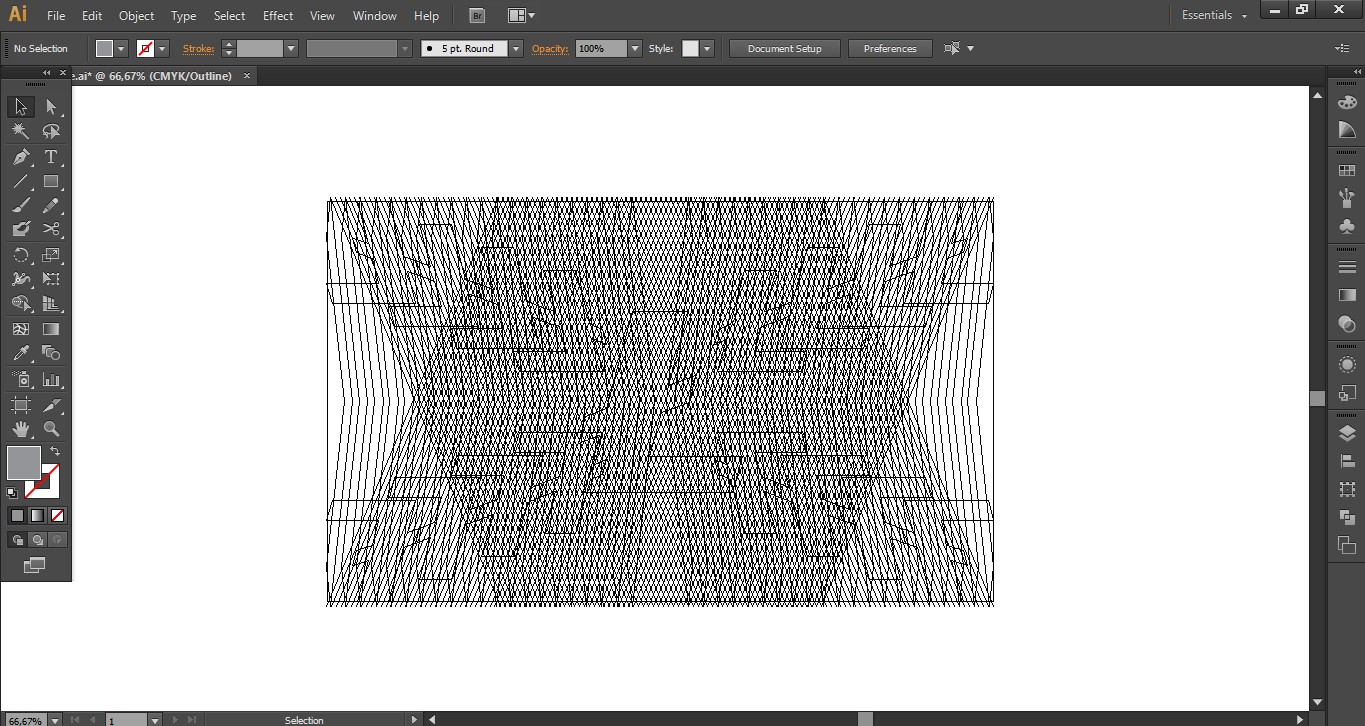Open fill color dropdown in control bar

click(122, 49)
